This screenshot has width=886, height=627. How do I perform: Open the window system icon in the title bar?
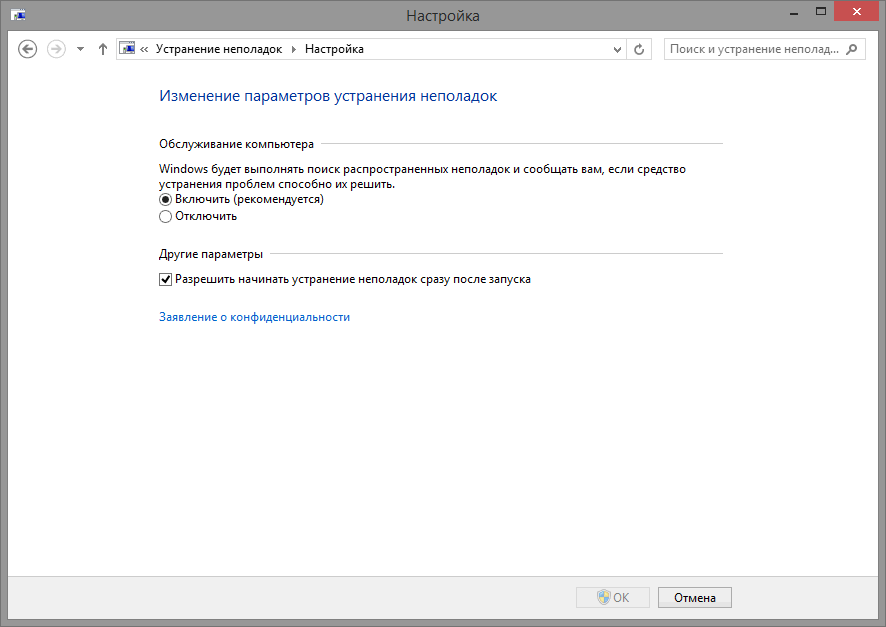(x=18, y=15)
